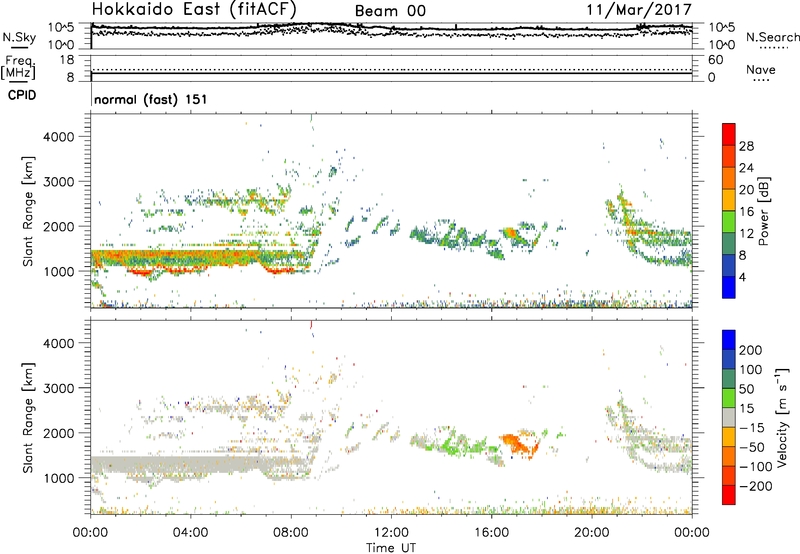Click the '12' label on the Power color bar
Image resolution: width=800 pixels, height=554 pixels.
(746, 234)
